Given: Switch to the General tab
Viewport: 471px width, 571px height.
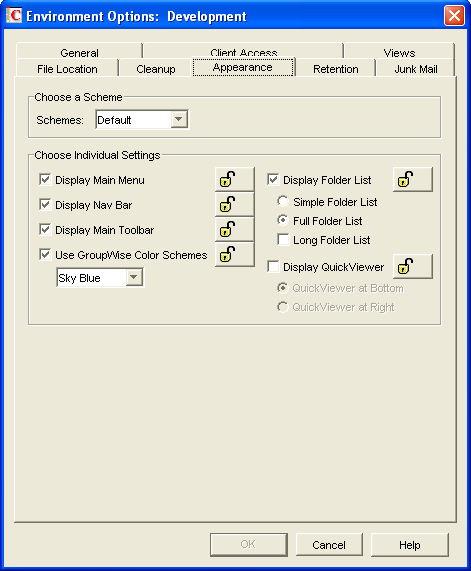Looking at the screenshot, I should (x=79, y=51).
